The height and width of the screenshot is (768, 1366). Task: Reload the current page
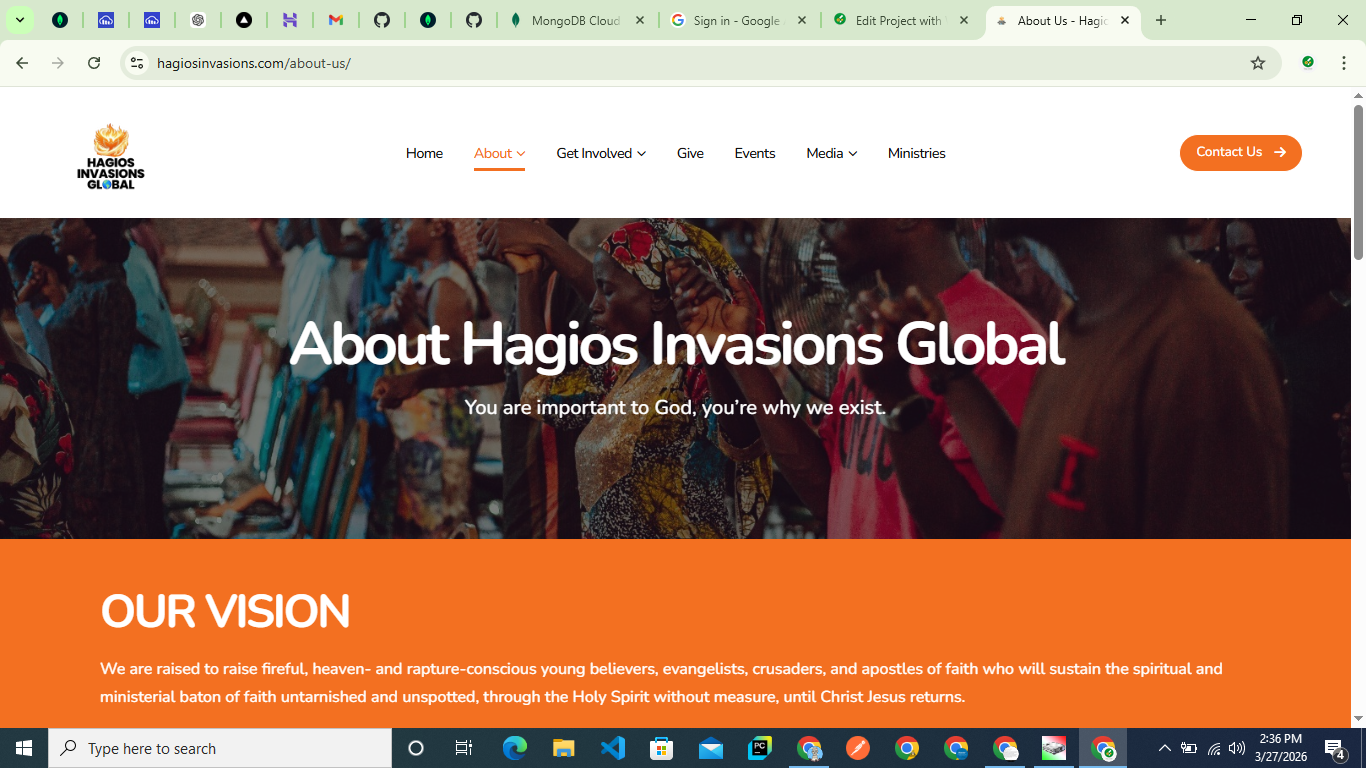pos(94,63)
